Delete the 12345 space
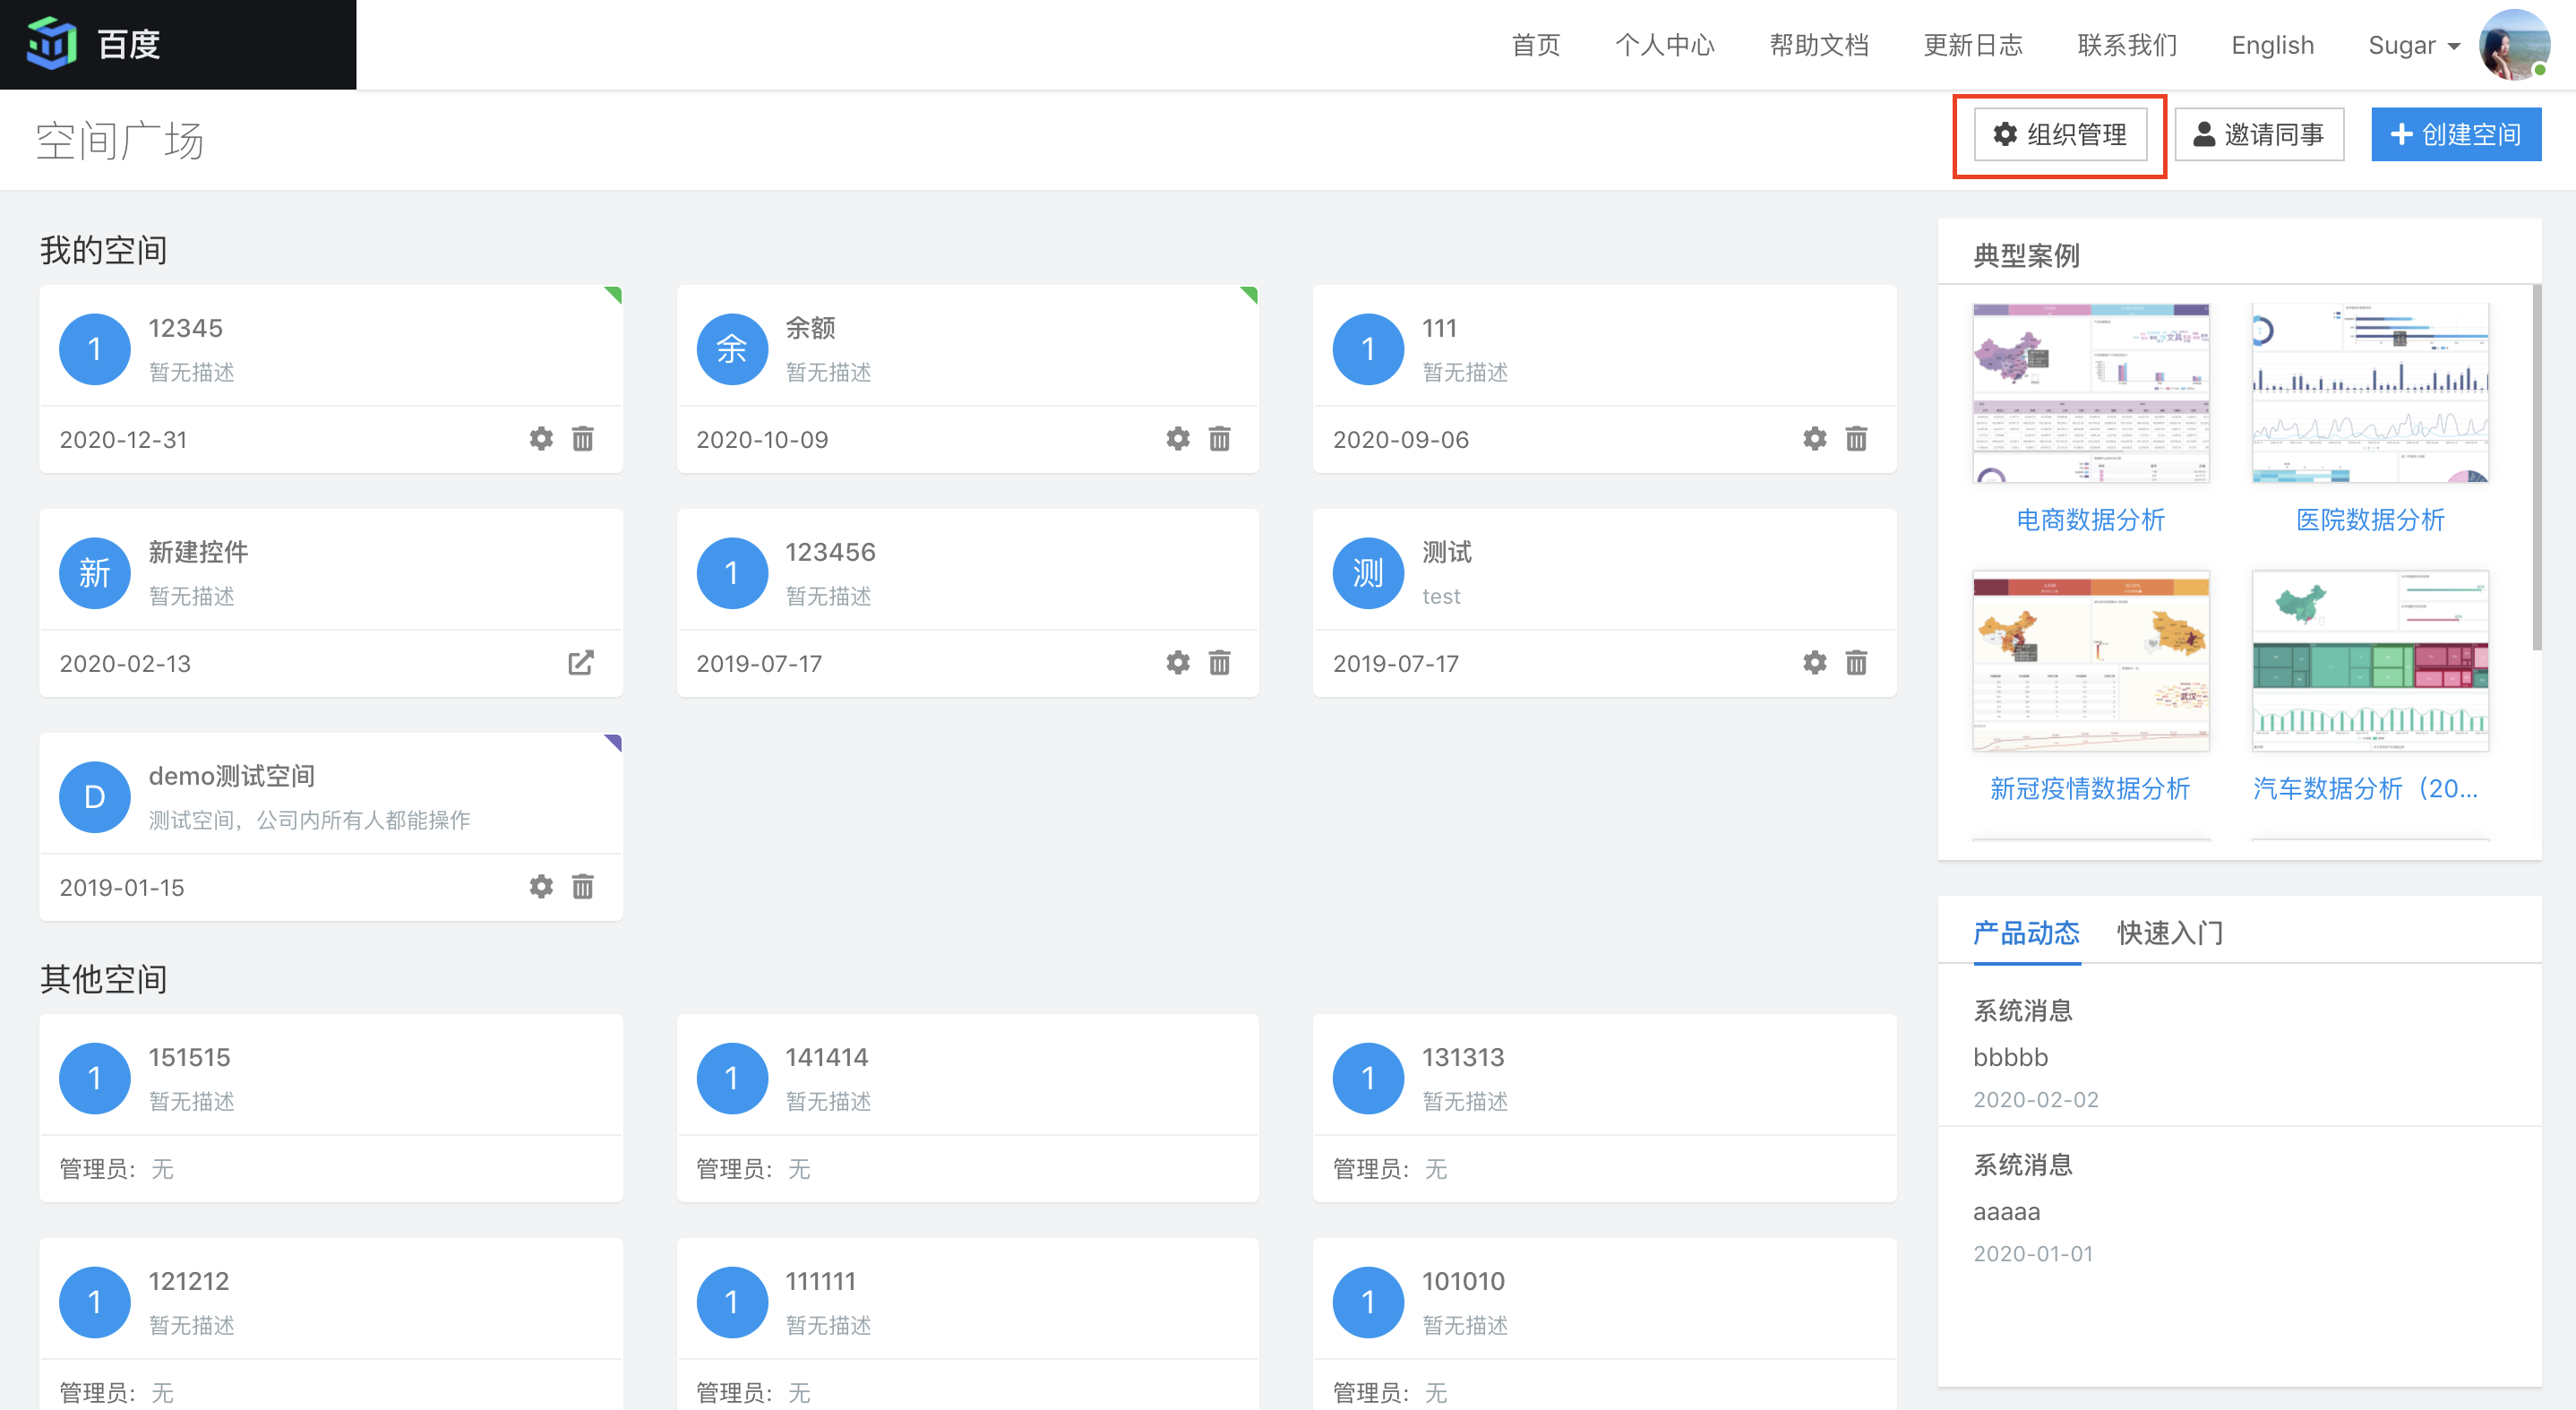 click(x=583, y=439)
